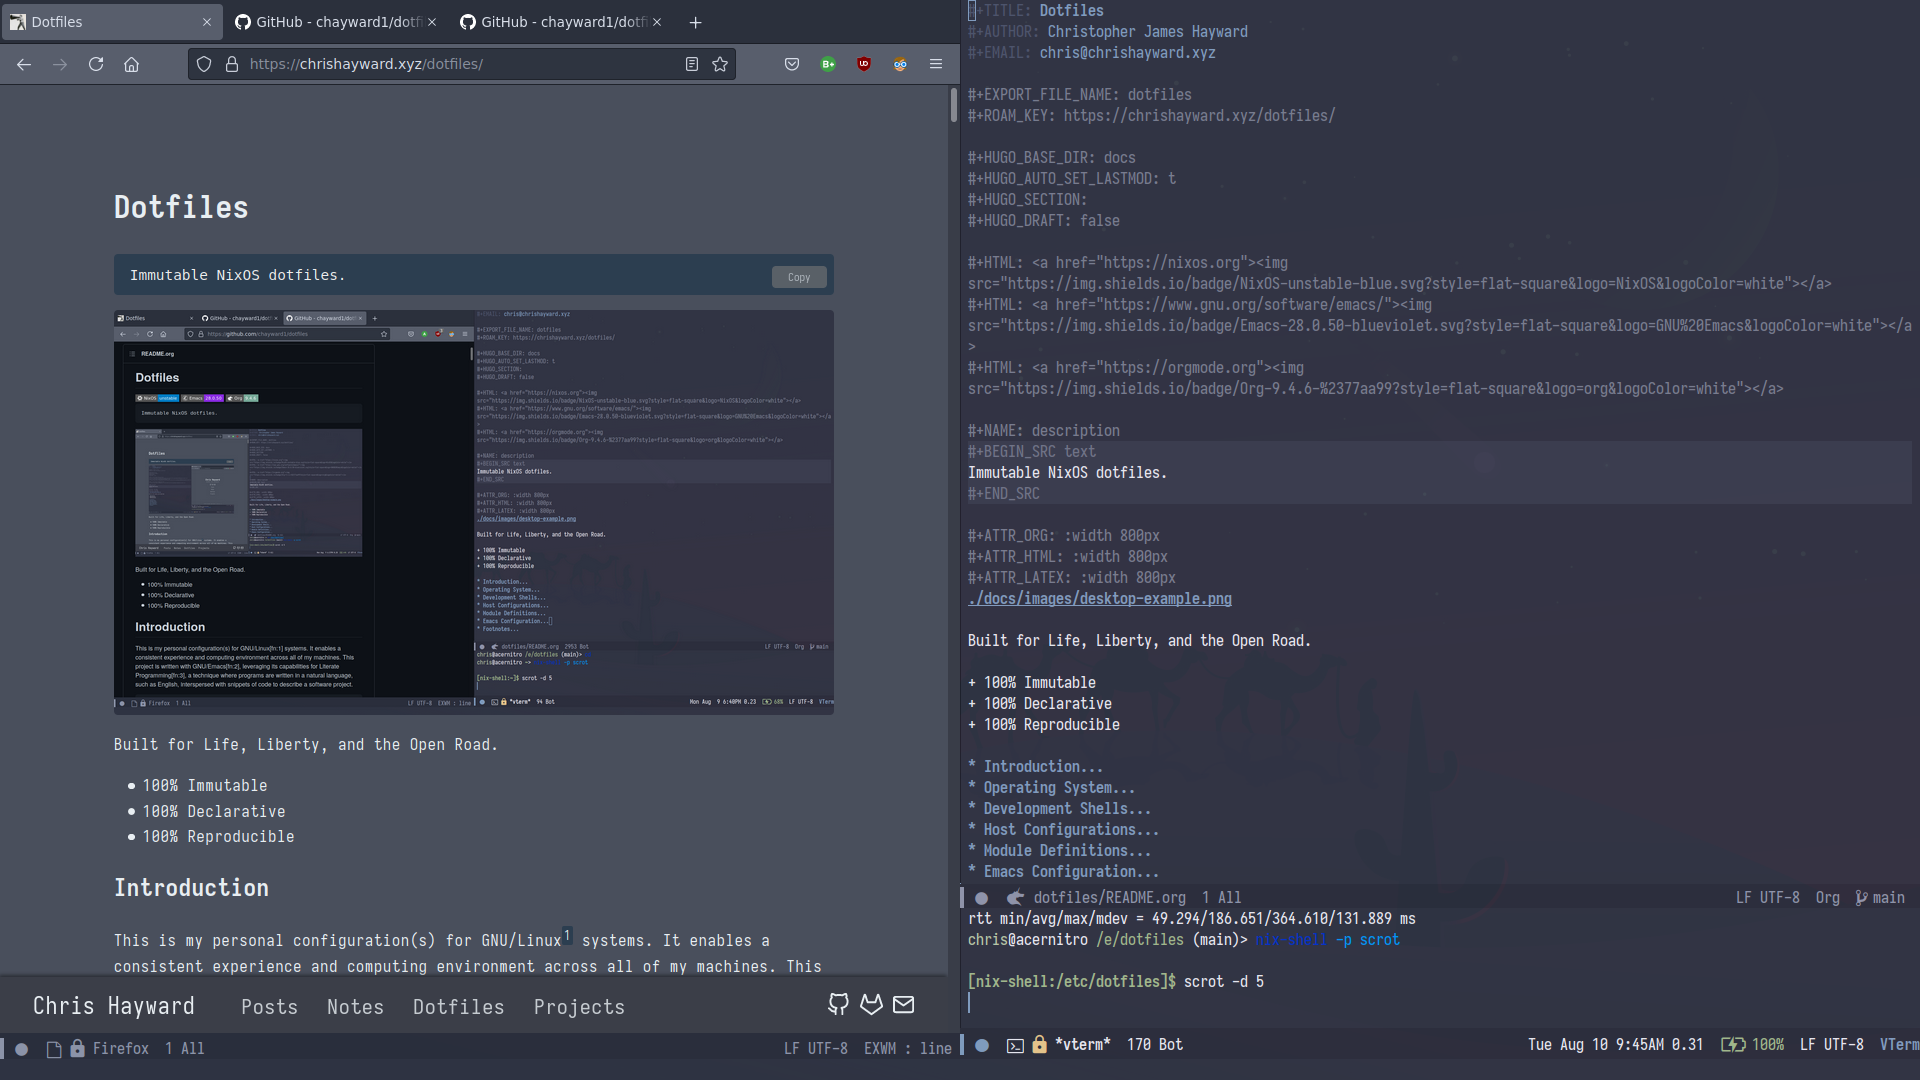Expand the Introduction section on the page

click(x=1034, y=765)
